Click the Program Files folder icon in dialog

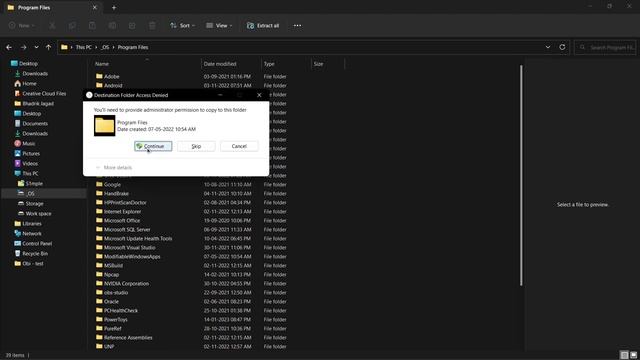point(104,125)
